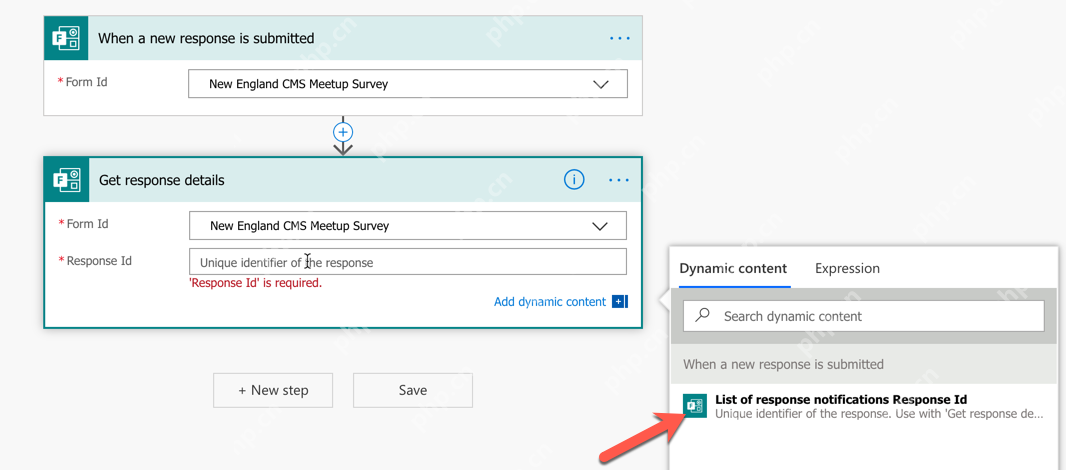Image resolution: width=1066 pixels, height=470 pixels.
Task: Switch to the Expression tab
Action: (x=847, y=269)
